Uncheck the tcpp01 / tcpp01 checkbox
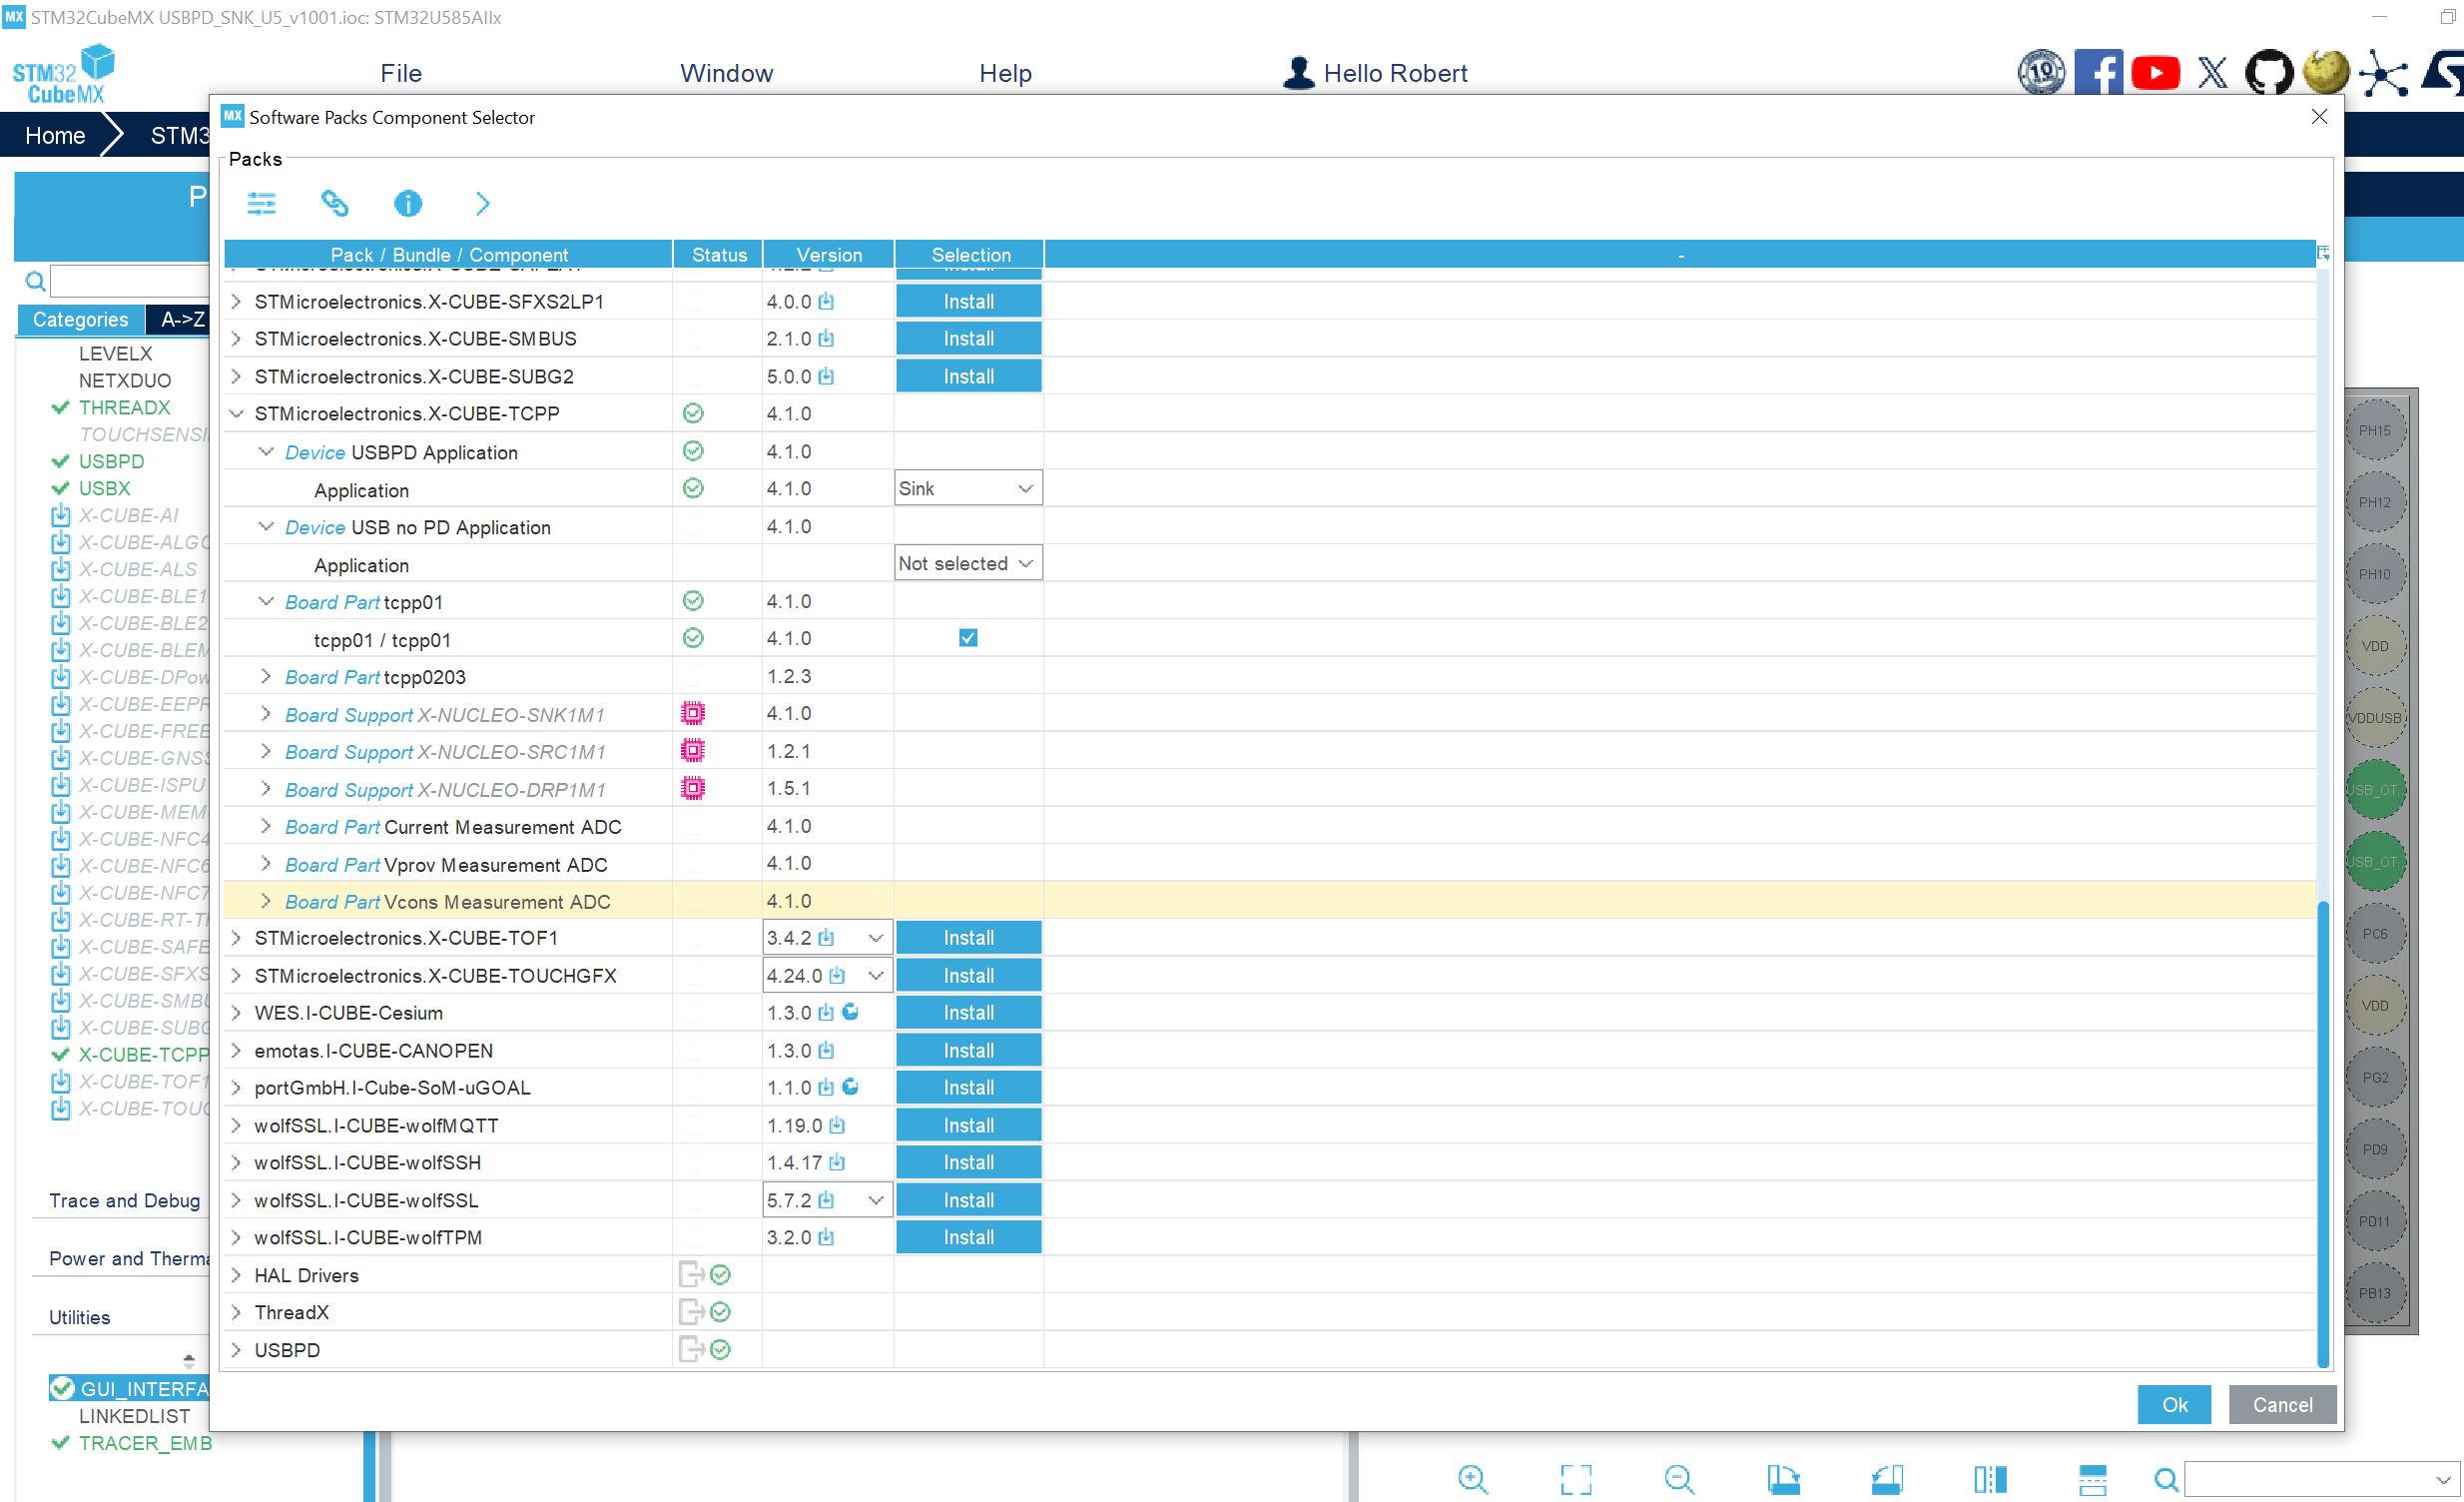The image size is (2464, 1502). [967, 638]
